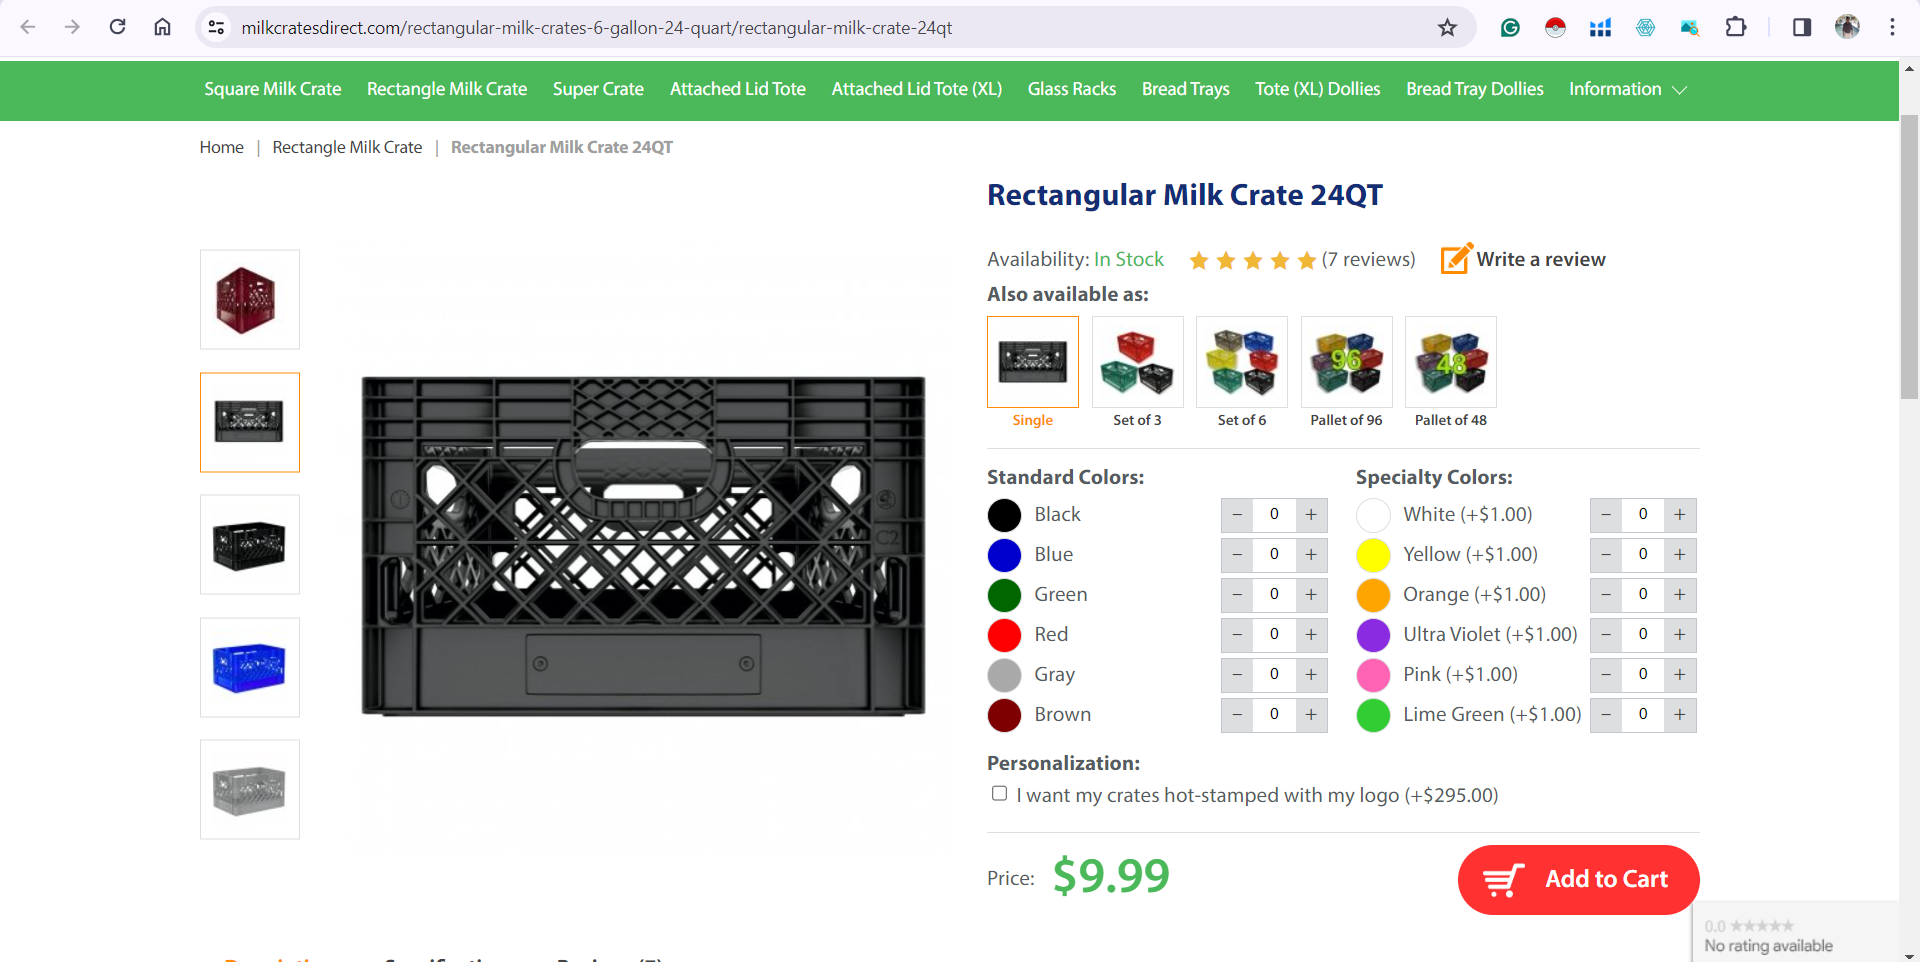This screenshot has width=1920, height=962.
Task: Increase Green crate quantity
Action: point(1311,595)
